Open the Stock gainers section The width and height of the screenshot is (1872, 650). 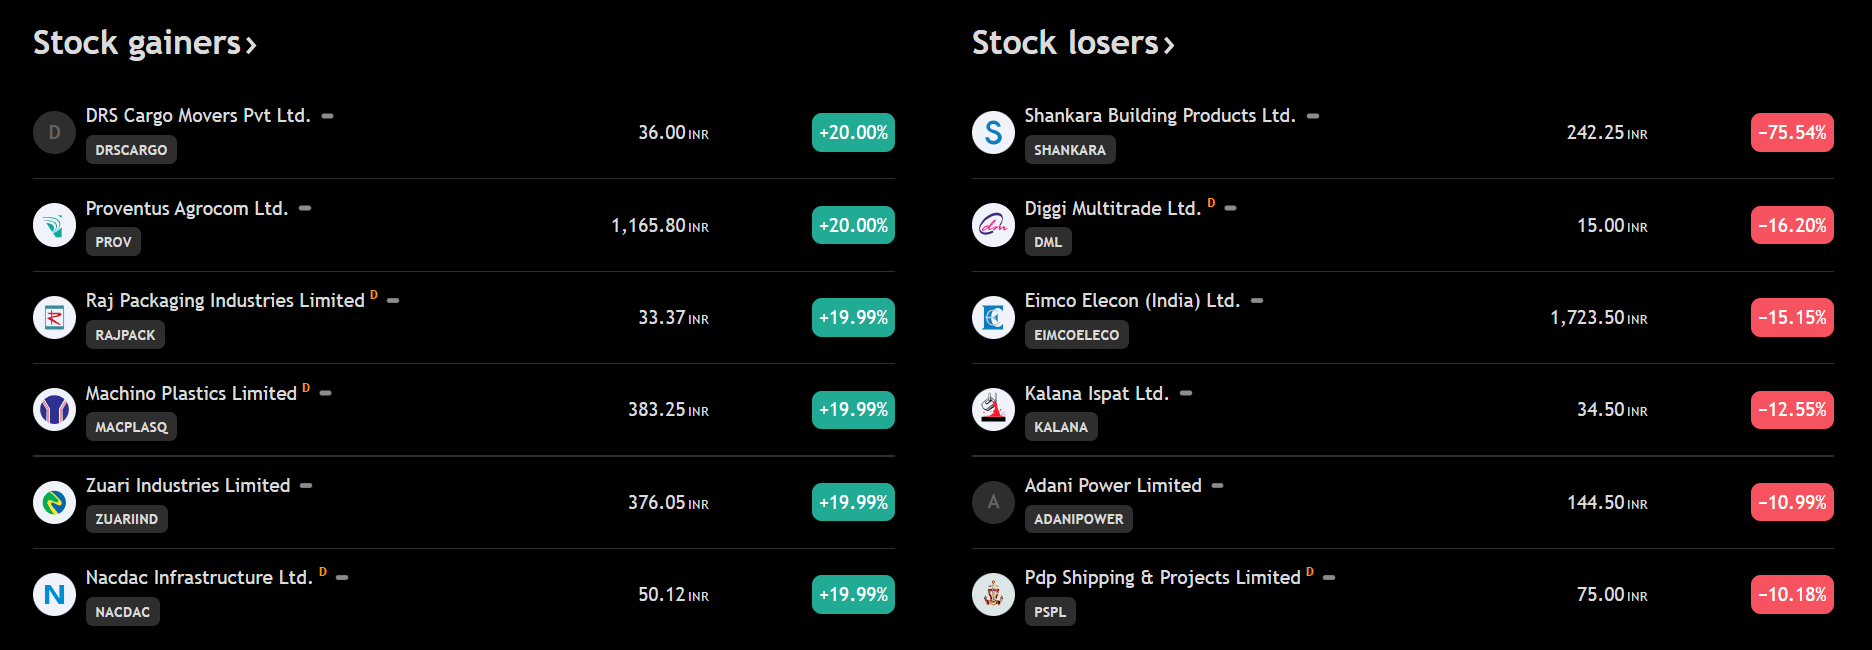[x=144, y=43]
